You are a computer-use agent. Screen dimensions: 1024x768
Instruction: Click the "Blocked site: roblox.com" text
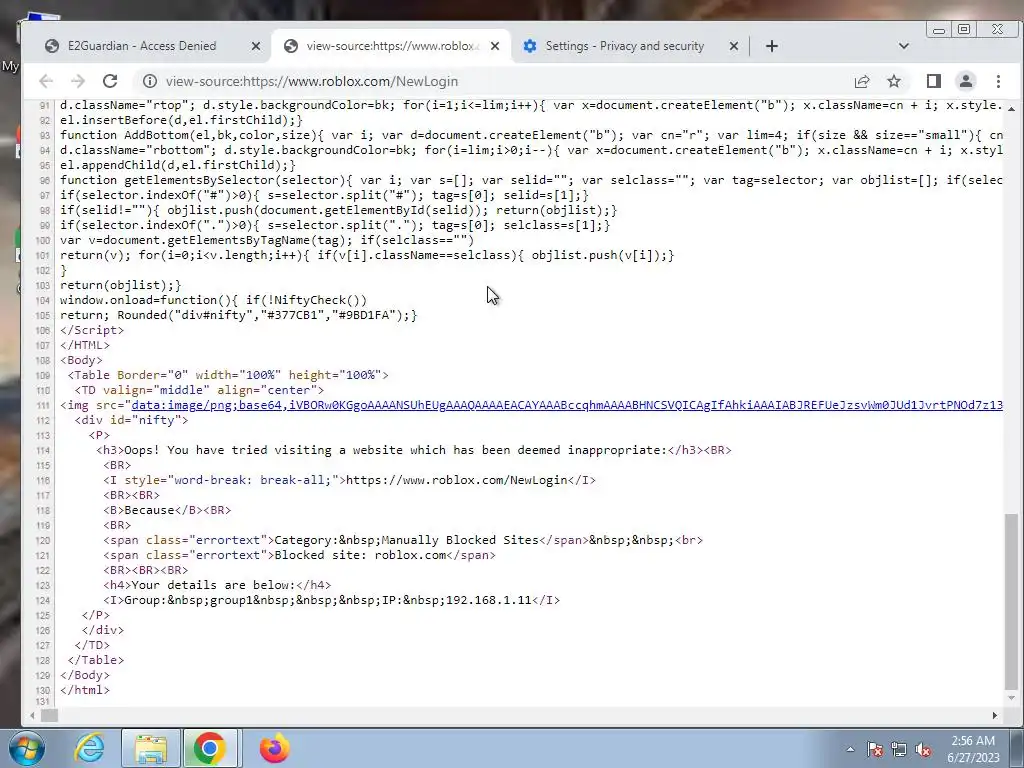(360, 555)
